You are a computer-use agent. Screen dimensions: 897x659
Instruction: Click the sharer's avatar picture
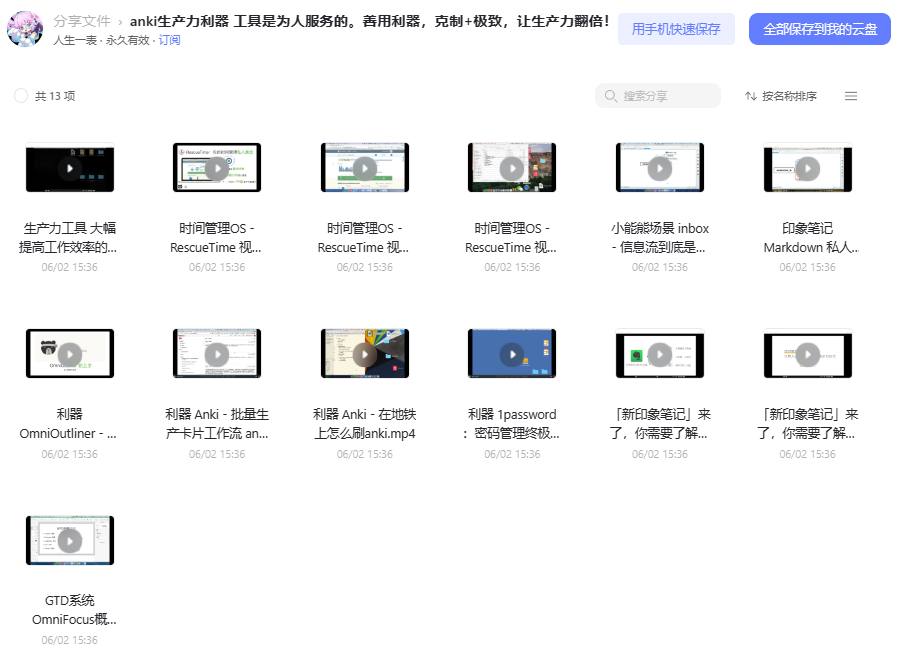coord(25,29)
